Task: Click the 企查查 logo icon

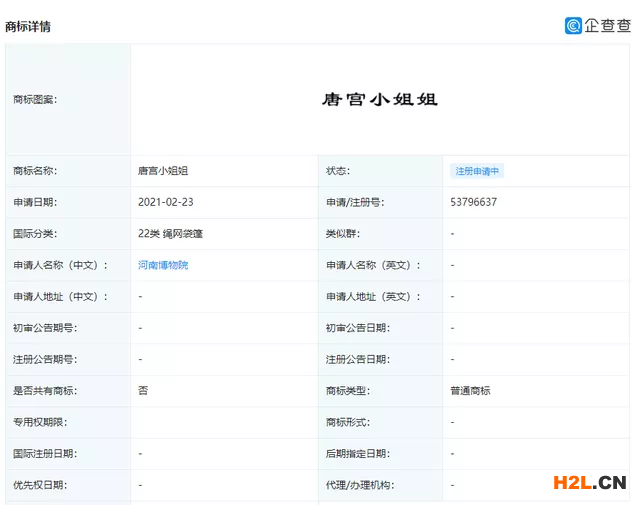Action: pyautogui.click(x=573, y=26)
